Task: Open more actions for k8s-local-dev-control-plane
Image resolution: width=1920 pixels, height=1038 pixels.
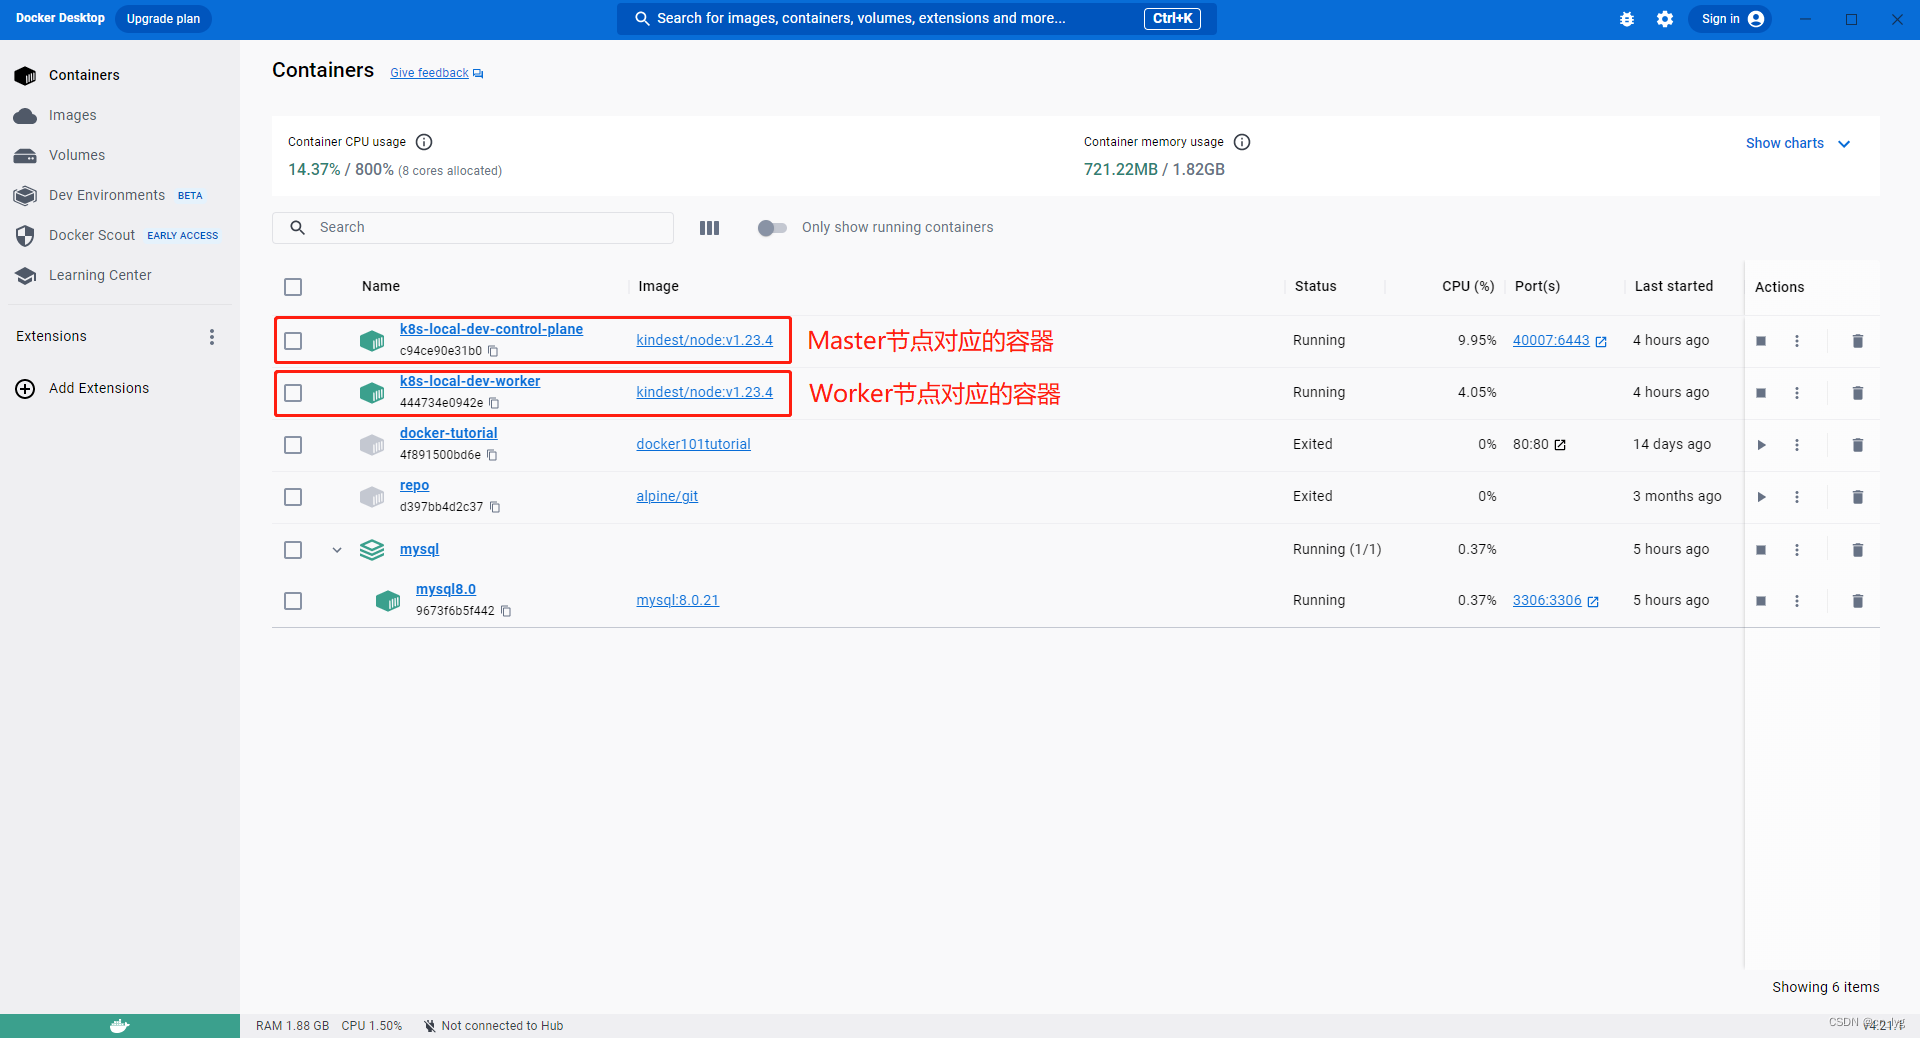Action: click(x=1797, y=341)
